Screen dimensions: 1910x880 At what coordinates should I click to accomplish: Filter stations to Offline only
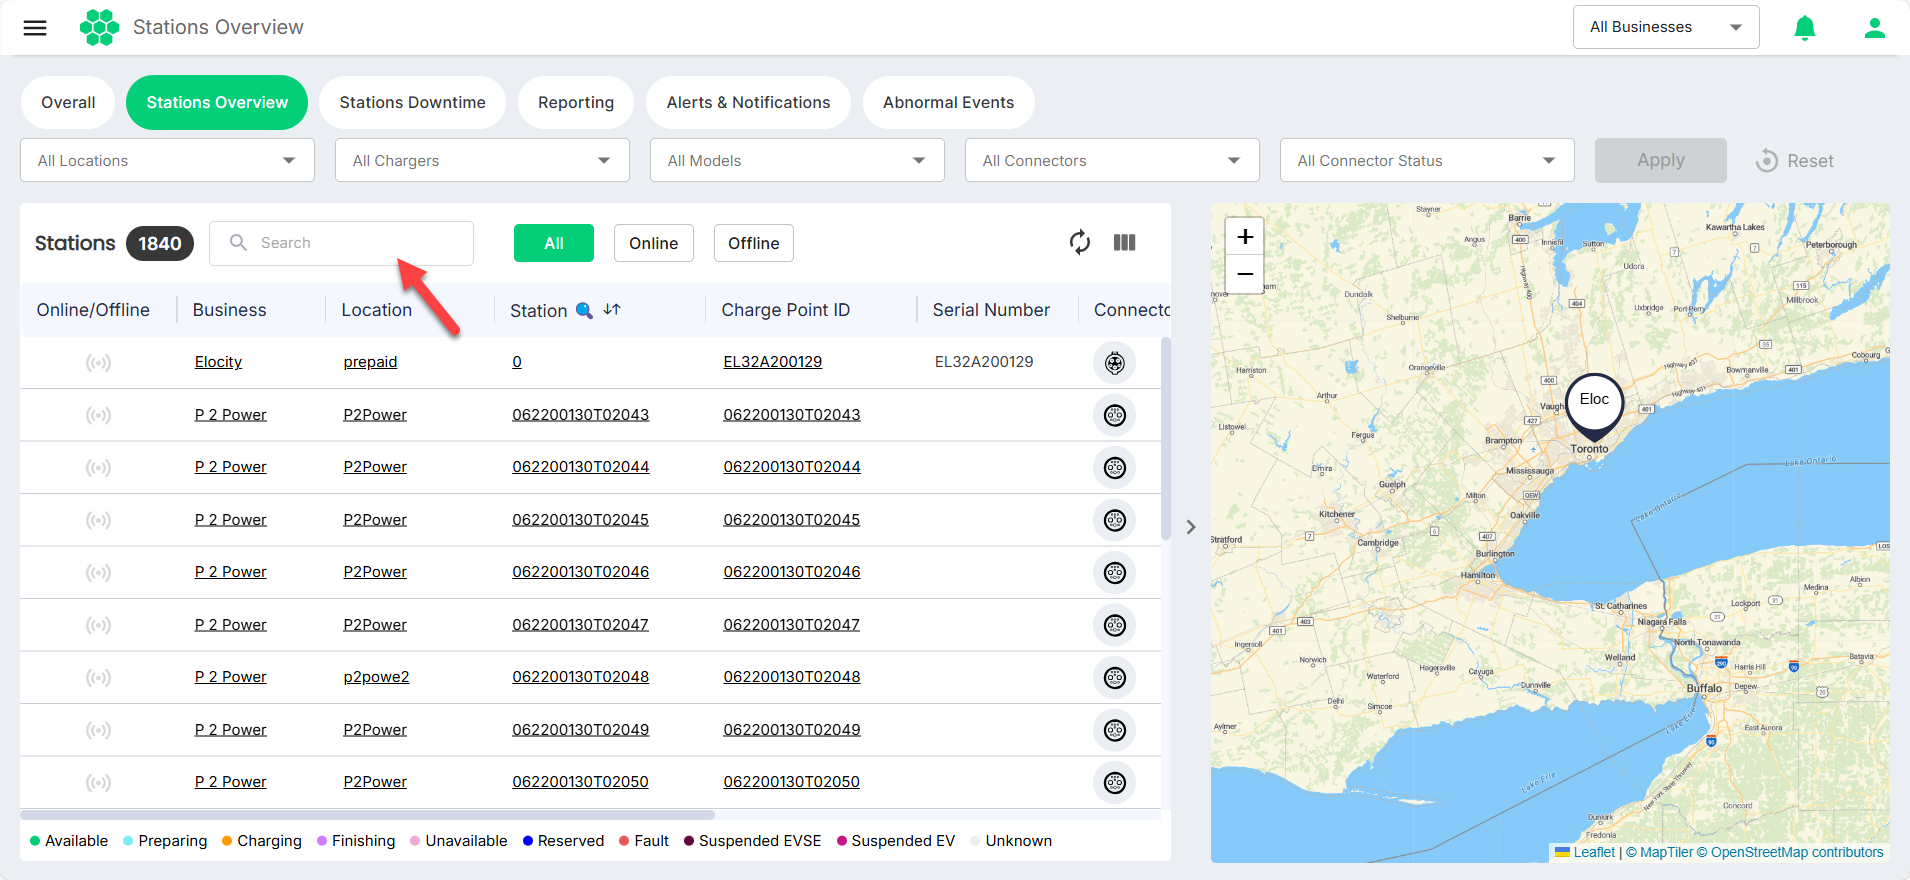coord(754,243)
